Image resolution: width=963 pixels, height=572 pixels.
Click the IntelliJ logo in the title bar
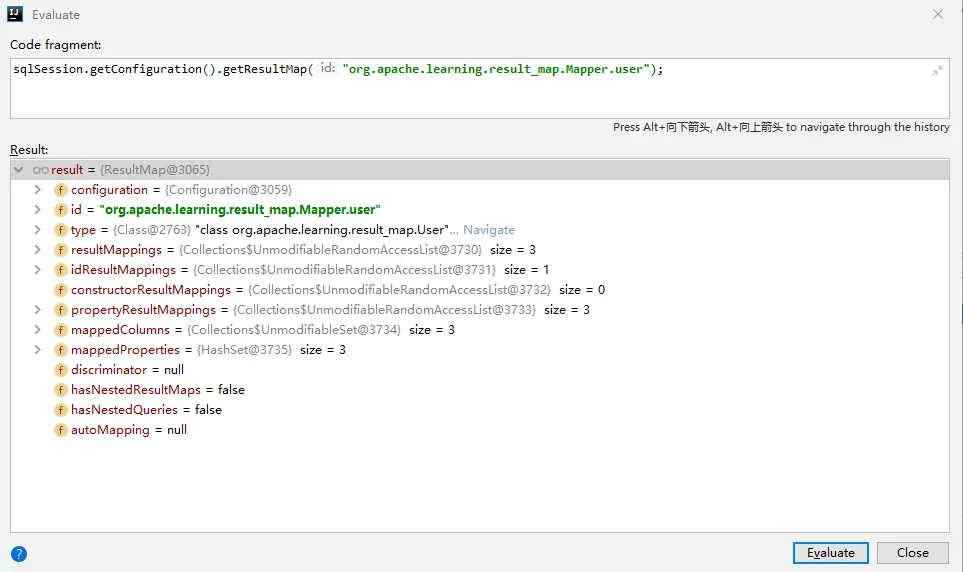15,14
